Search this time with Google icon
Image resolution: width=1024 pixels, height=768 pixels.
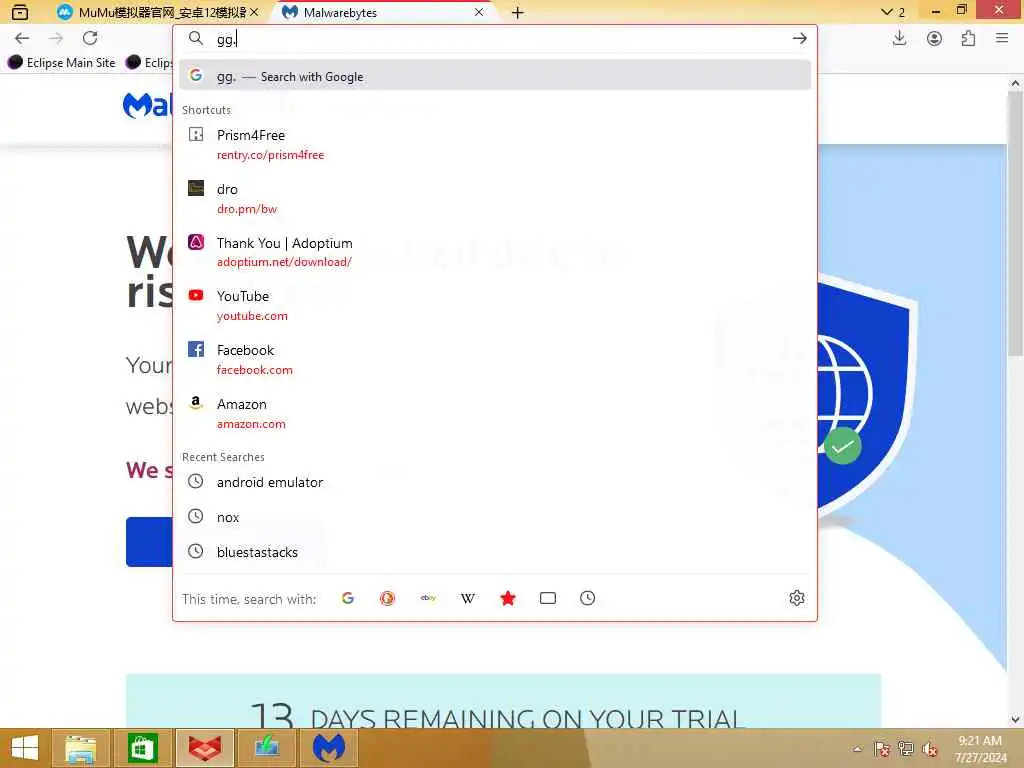(x=347, y=598)
